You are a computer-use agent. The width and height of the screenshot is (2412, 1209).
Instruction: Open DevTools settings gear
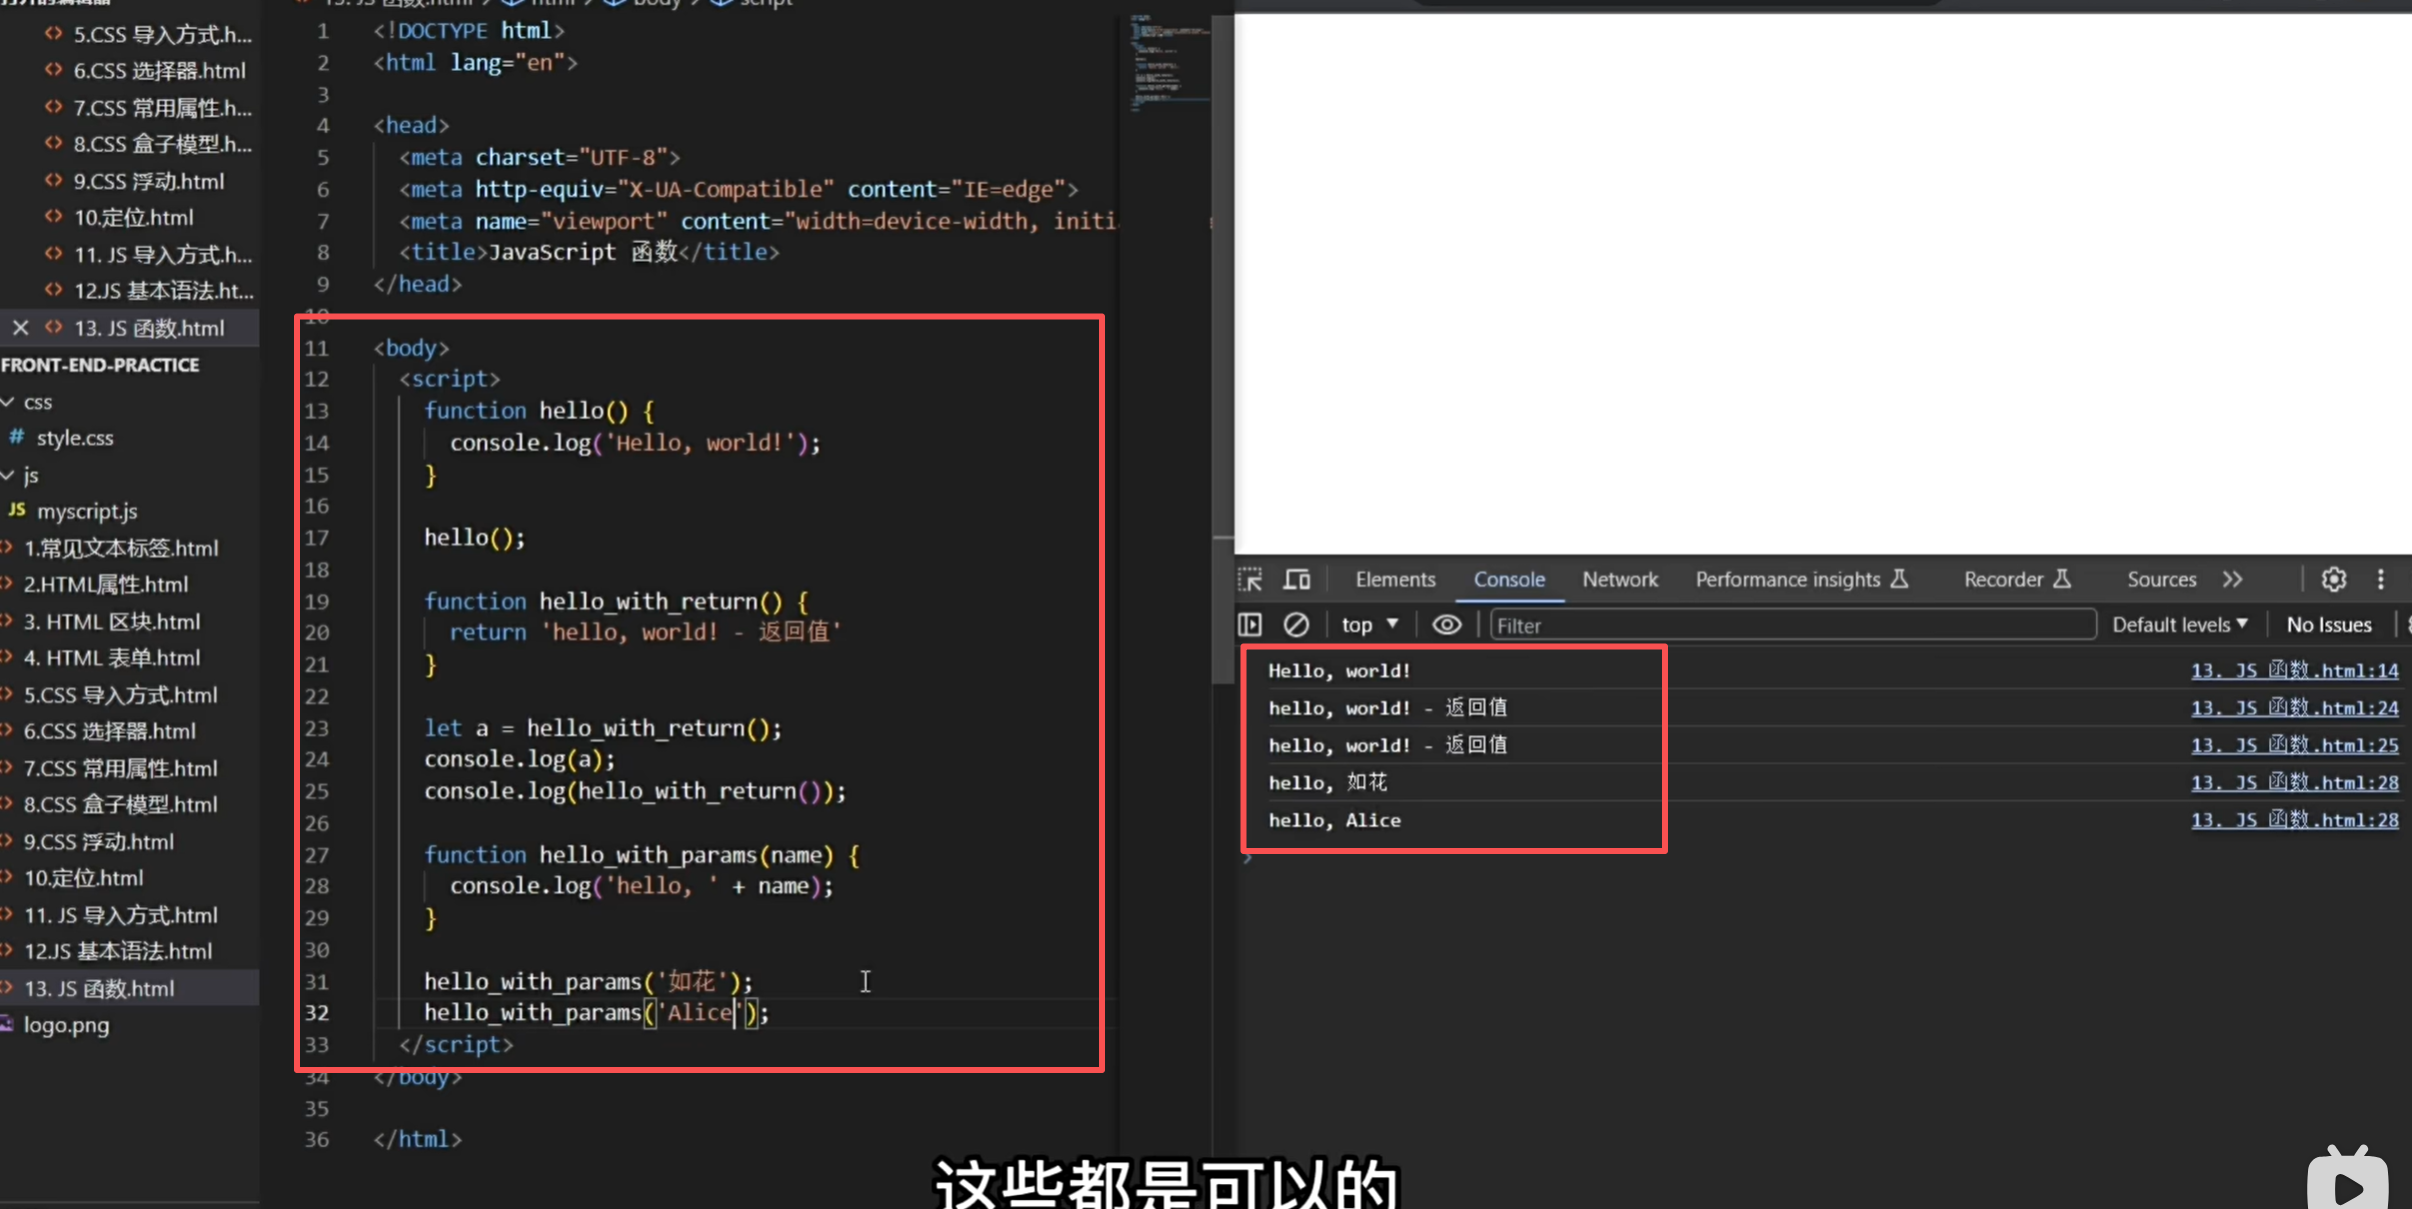point(2333,579)
